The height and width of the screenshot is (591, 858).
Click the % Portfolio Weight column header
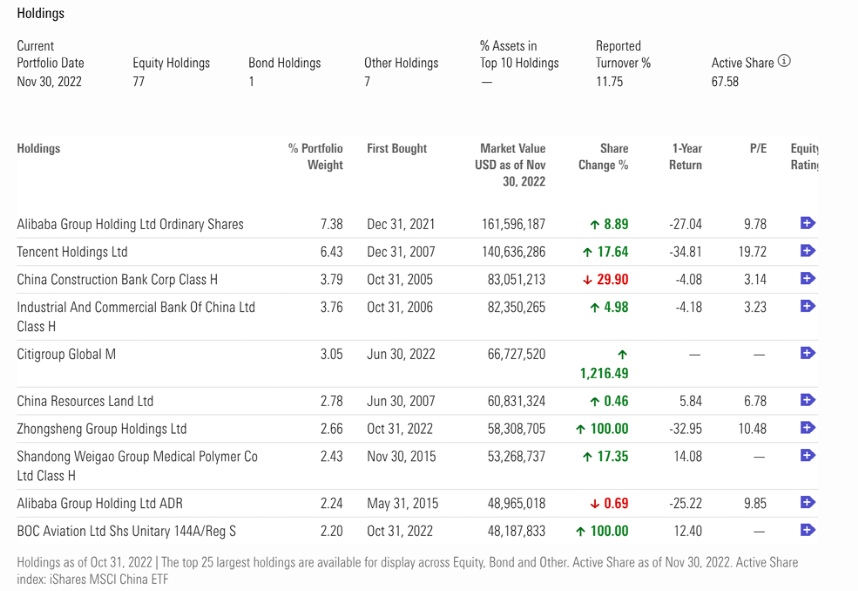click(x=315, y=157)
